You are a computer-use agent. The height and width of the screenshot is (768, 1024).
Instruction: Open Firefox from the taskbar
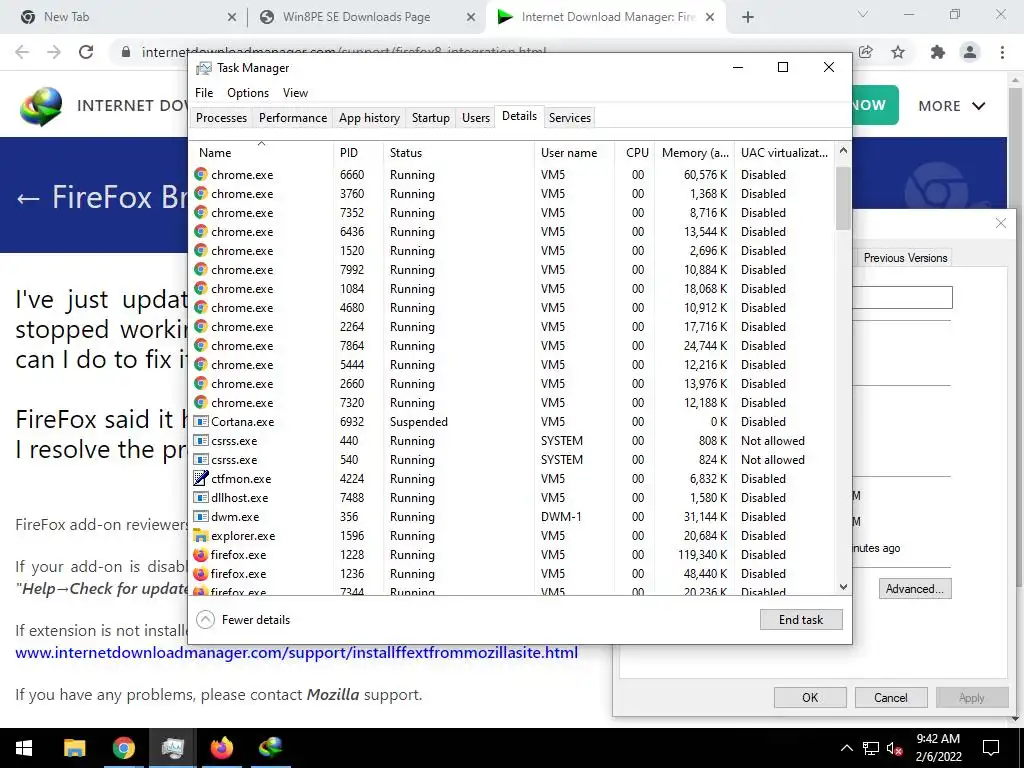[x=221, y=748]
